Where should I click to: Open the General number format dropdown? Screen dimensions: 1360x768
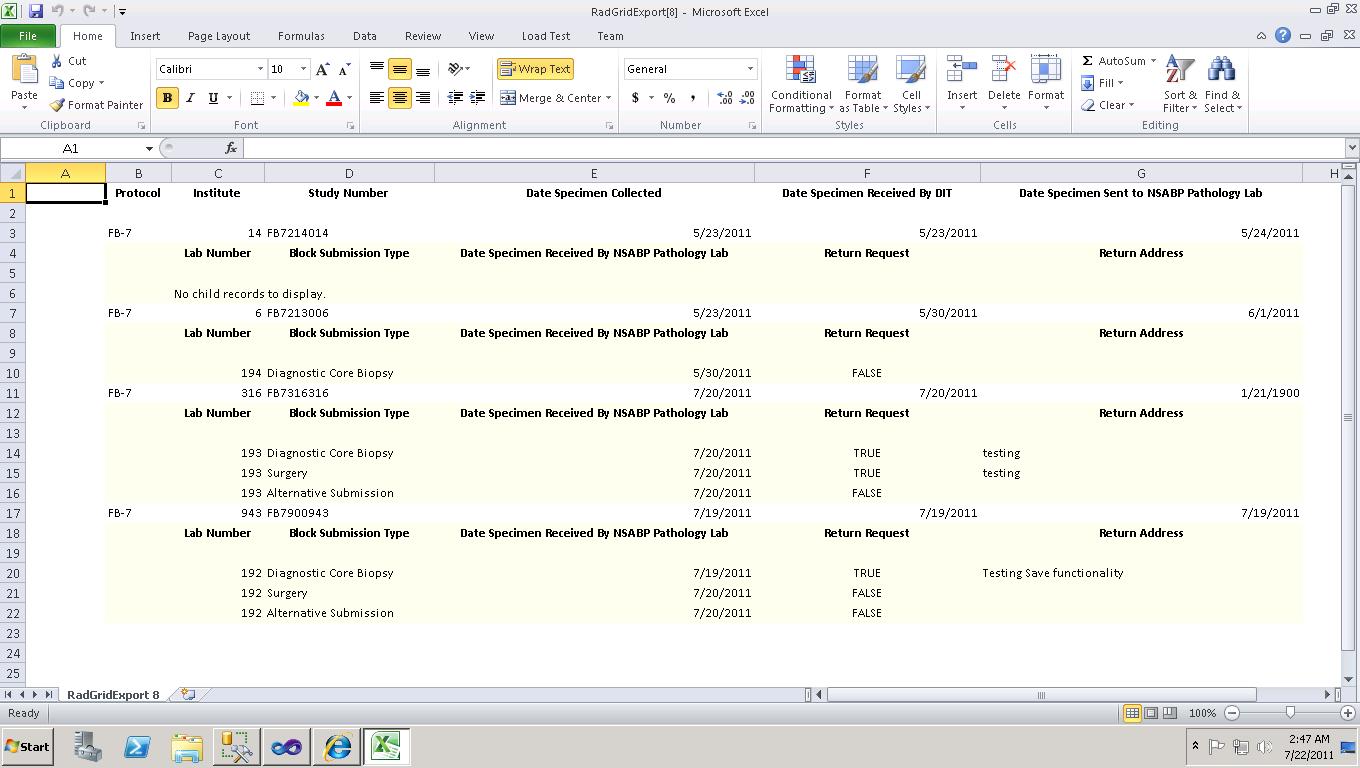(750, 69)
